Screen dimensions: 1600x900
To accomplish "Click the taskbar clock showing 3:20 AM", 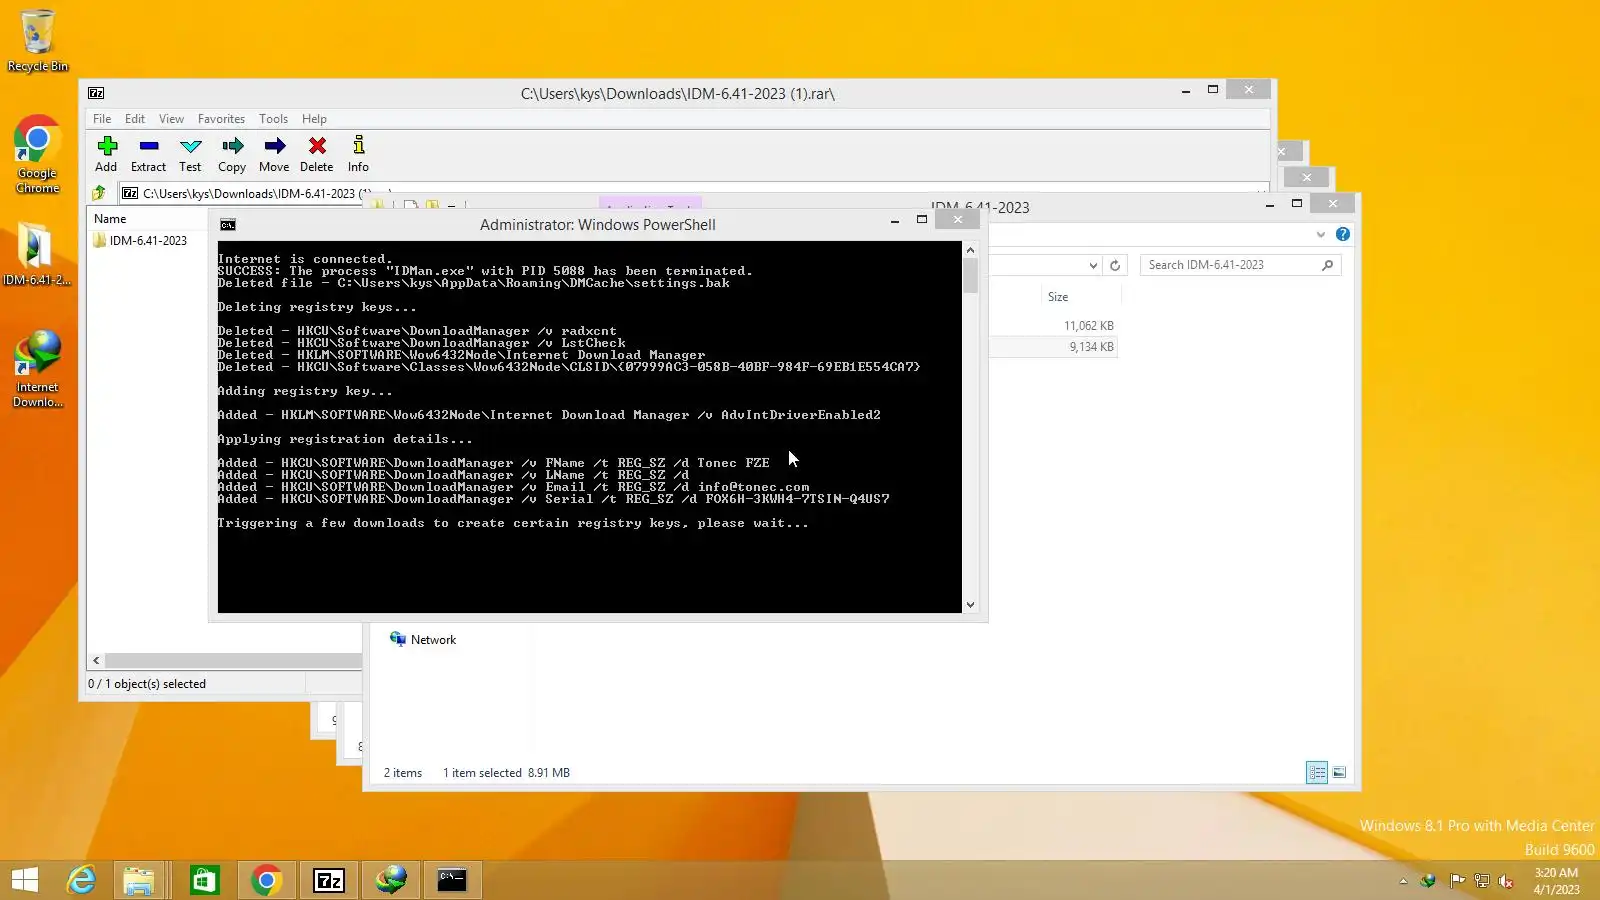I will [x=1557, y=881].
